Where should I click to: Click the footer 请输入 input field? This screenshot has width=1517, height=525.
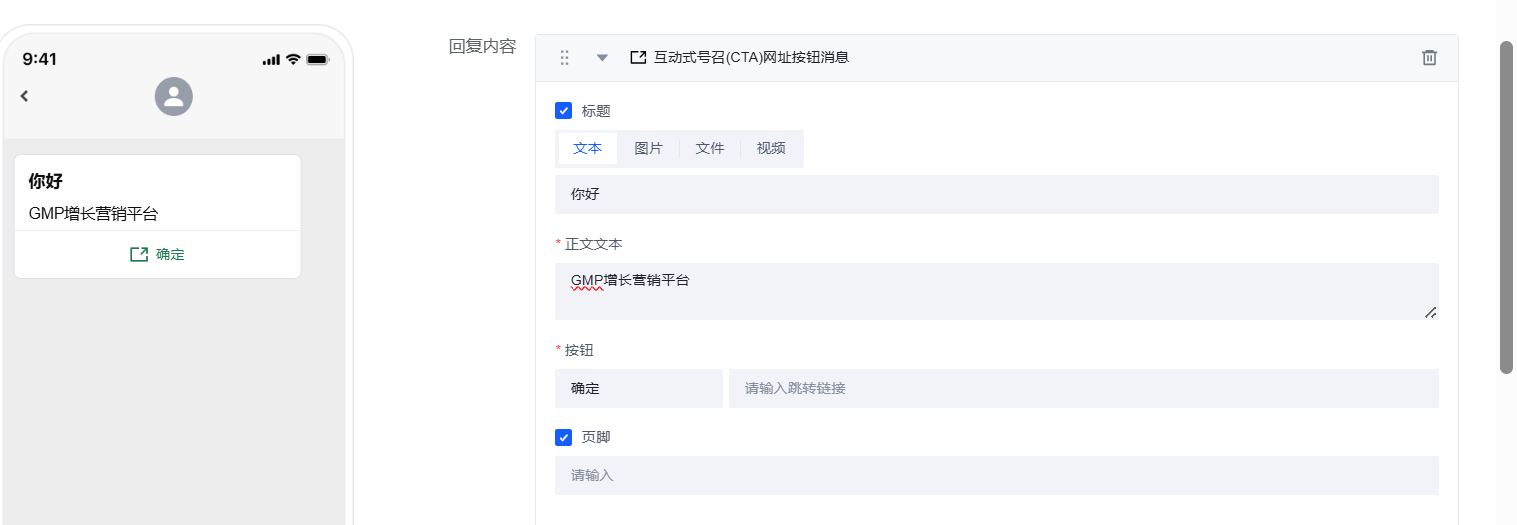point(996,476)
